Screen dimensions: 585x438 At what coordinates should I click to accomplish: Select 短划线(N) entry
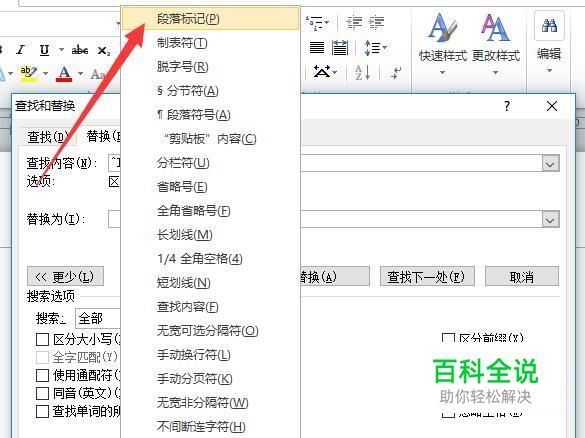click(x=211, y=283)
